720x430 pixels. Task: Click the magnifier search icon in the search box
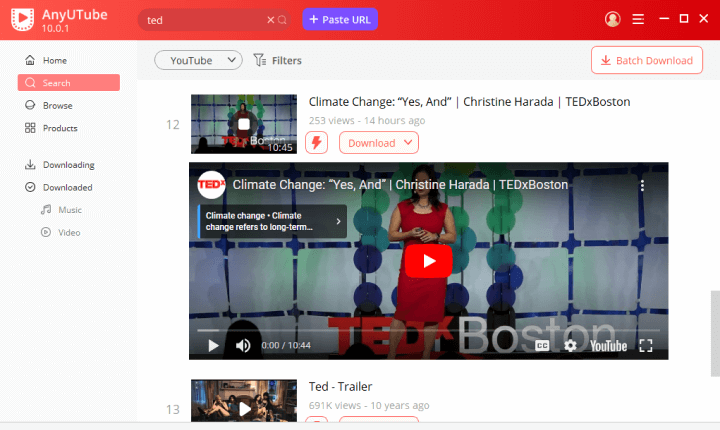(x=282, y=20)
